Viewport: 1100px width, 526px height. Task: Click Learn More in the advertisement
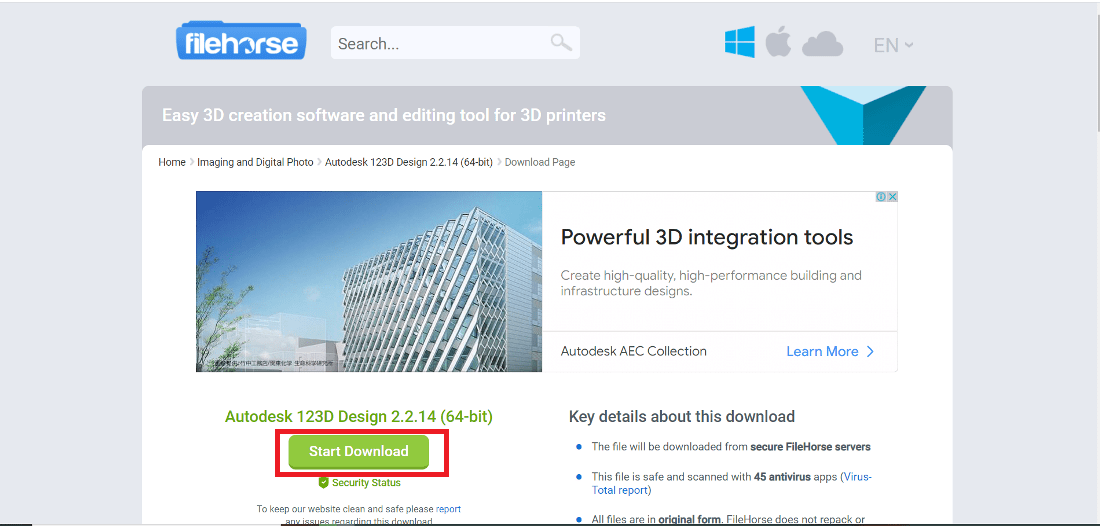click(x=830, y=351)
